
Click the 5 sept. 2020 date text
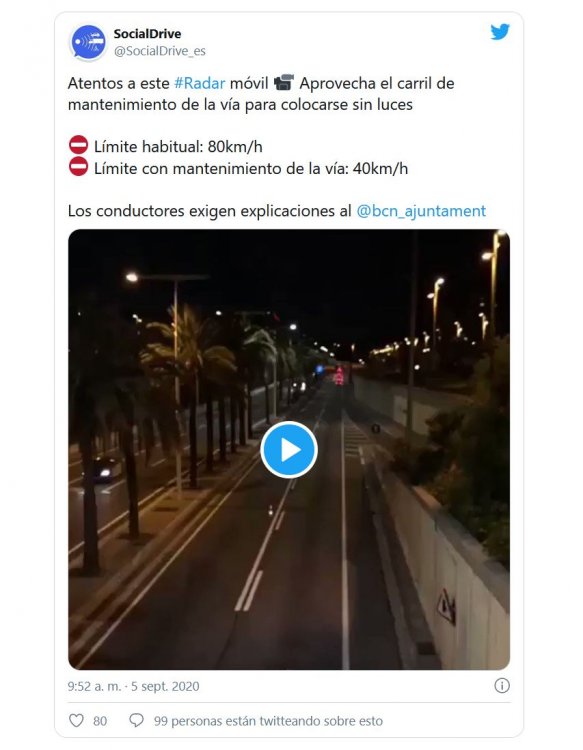pyautogui.click(x=165, y=686)
